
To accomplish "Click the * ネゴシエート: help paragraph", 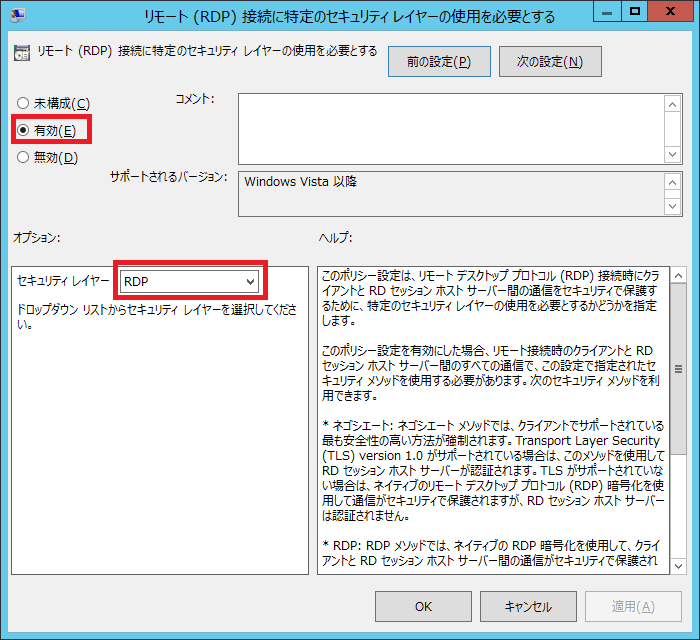I will click(x=493, y=471).
